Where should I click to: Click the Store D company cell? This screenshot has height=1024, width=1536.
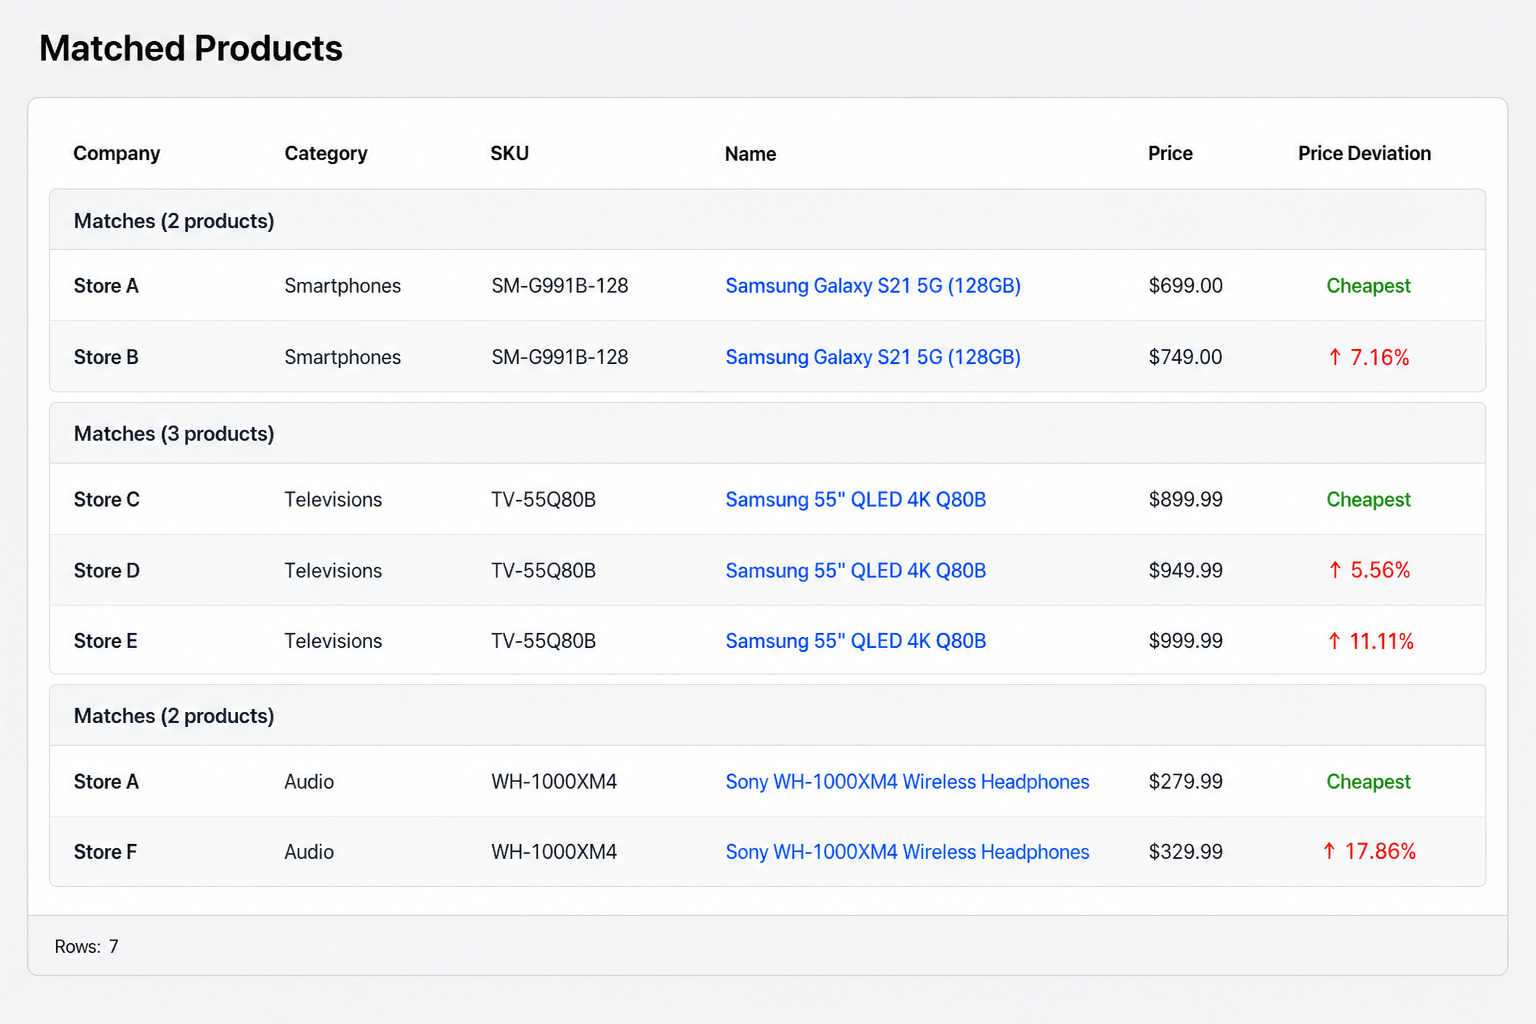point(107,570)
